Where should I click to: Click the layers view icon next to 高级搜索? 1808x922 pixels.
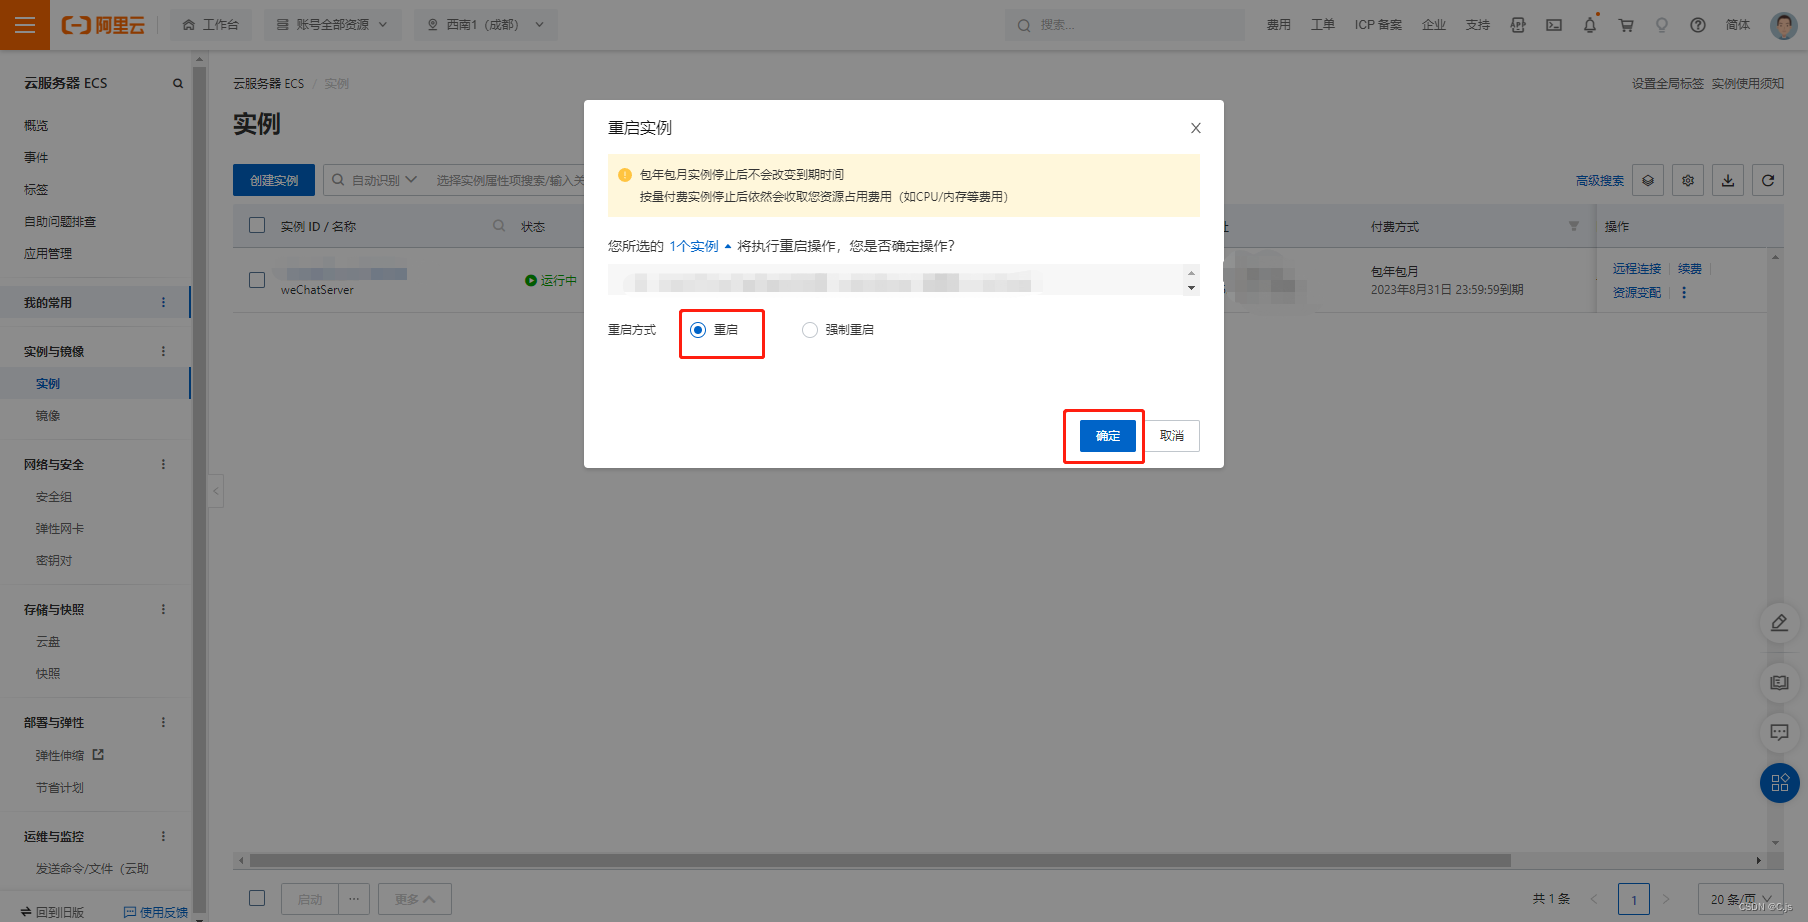(x=1647, y=180)
